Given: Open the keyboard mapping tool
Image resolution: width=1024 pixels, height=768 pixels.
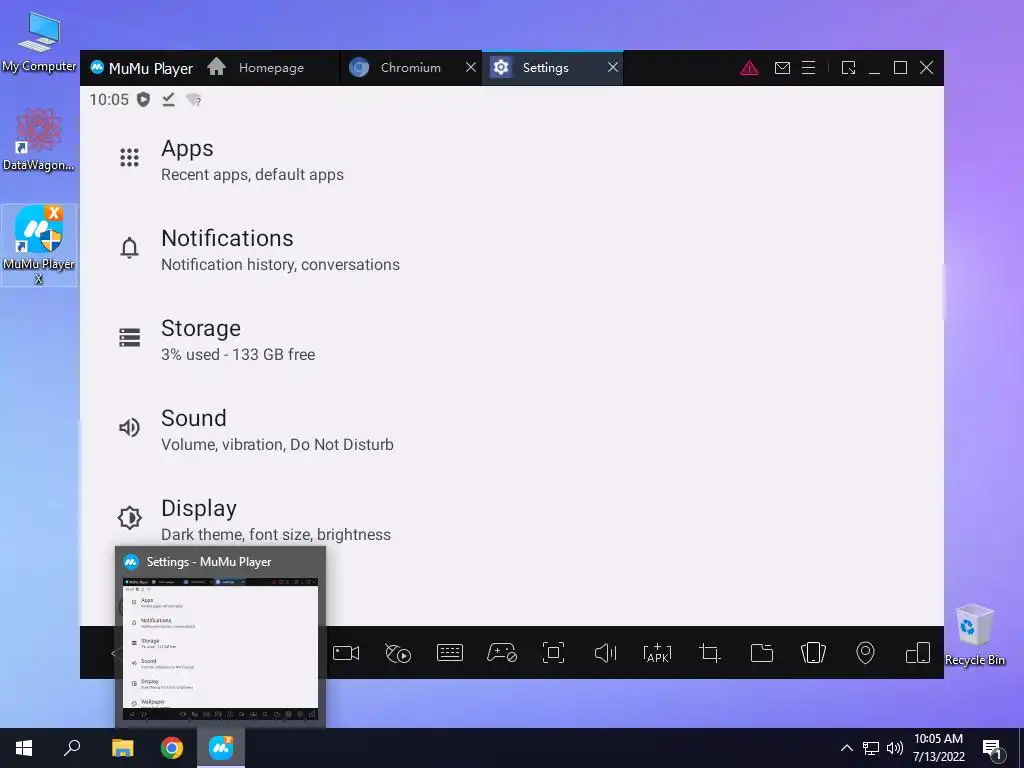Looking at the screenshot, I should pyautogui.click(x=450, y=652).
